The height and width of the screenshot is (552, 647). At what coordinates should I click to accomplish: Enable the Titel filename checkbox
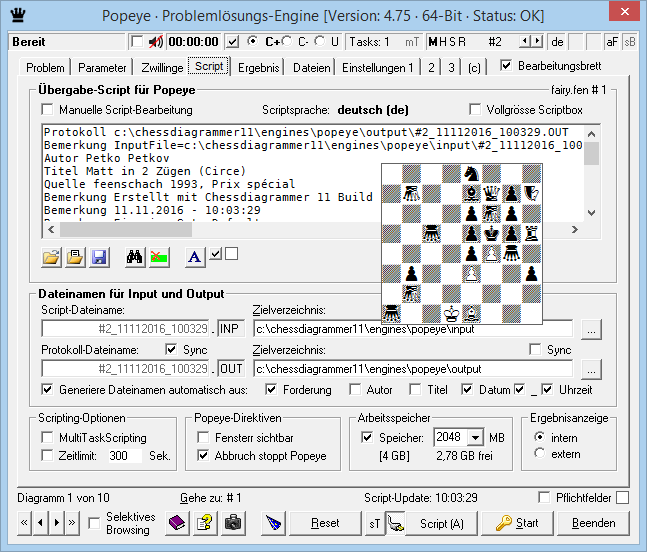(415, 389)
